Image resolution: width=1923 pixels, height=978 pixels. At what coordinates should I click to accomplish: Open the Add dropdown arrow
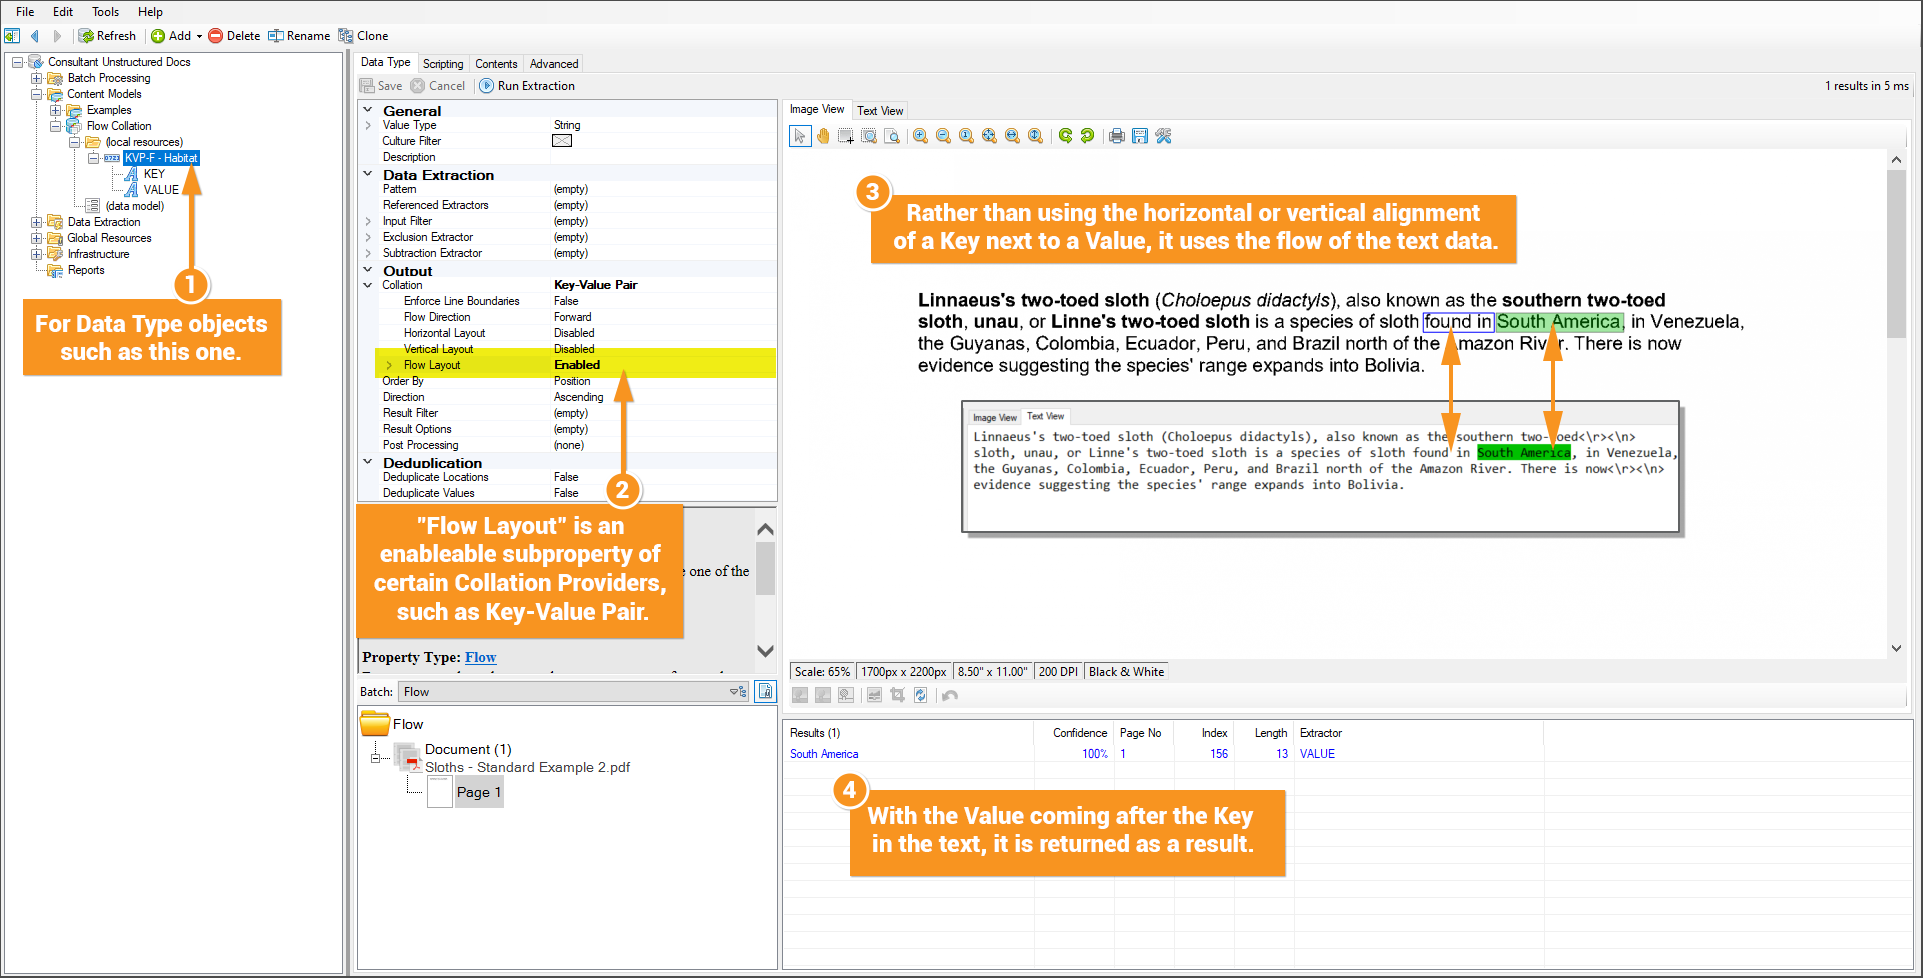[199, 36]
